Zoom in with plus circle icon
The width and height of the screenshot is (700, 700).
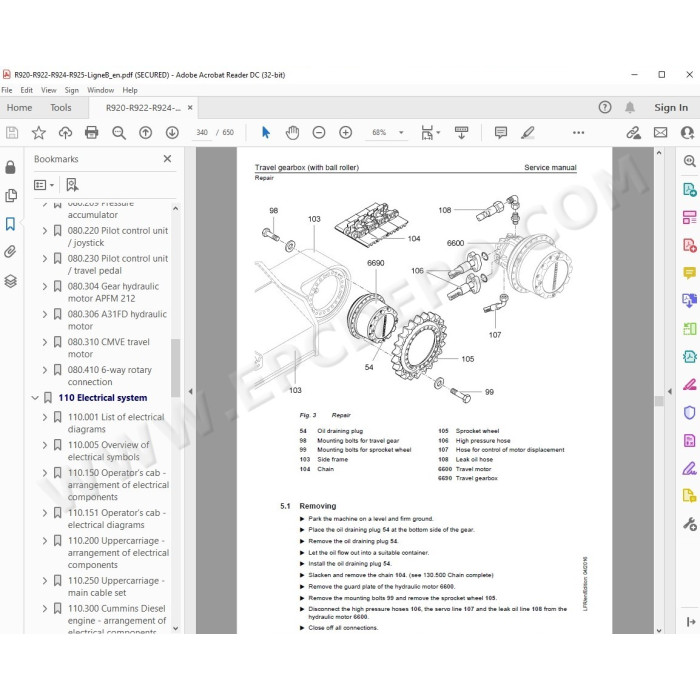(x=346, y=133)
